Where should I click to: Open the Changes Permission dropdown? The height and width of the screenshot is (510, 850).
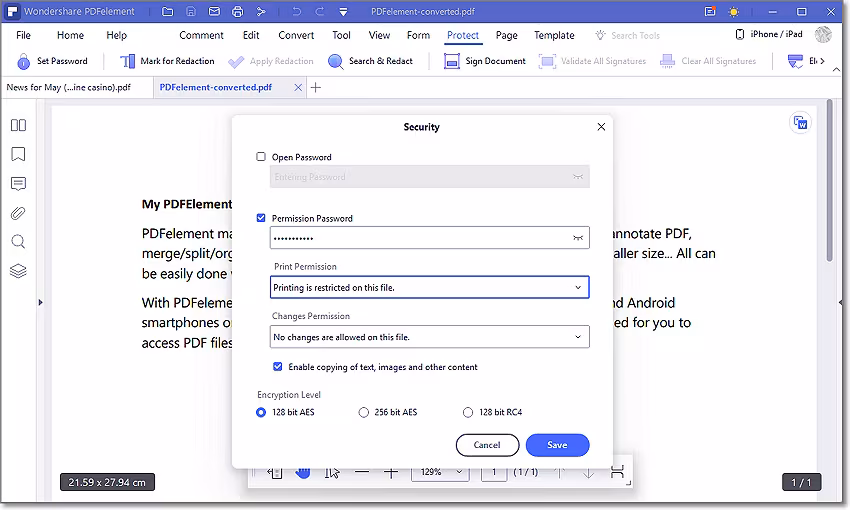pyautogui.click(x=429, y=337)
